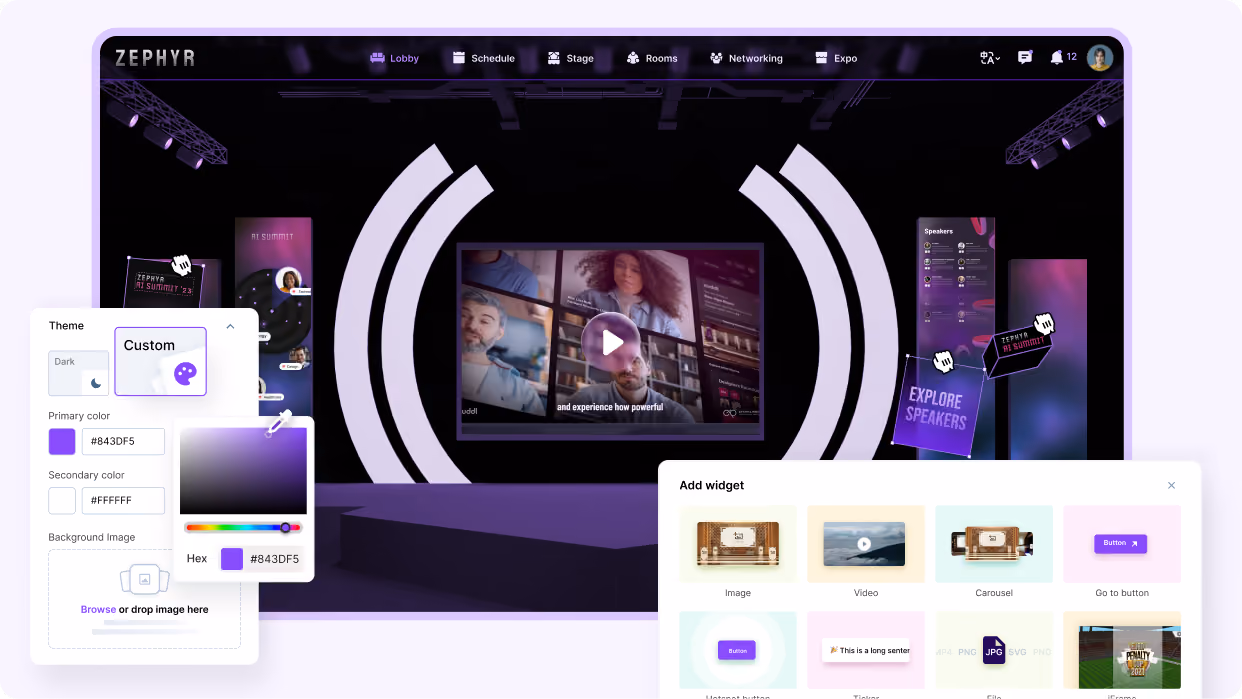
Task: Choose the Custom theme option
Action: pos(161,361)
